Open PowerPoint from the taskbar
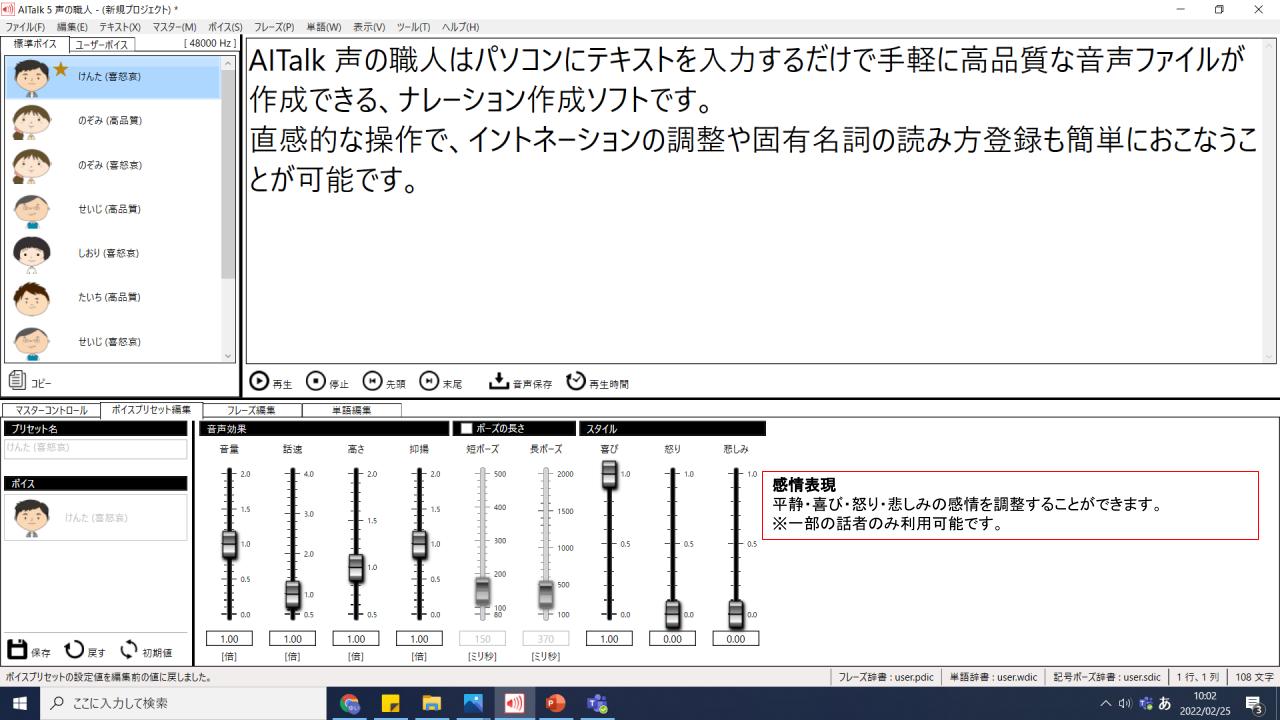This screenshot has width=1280, height=720. 556,703
